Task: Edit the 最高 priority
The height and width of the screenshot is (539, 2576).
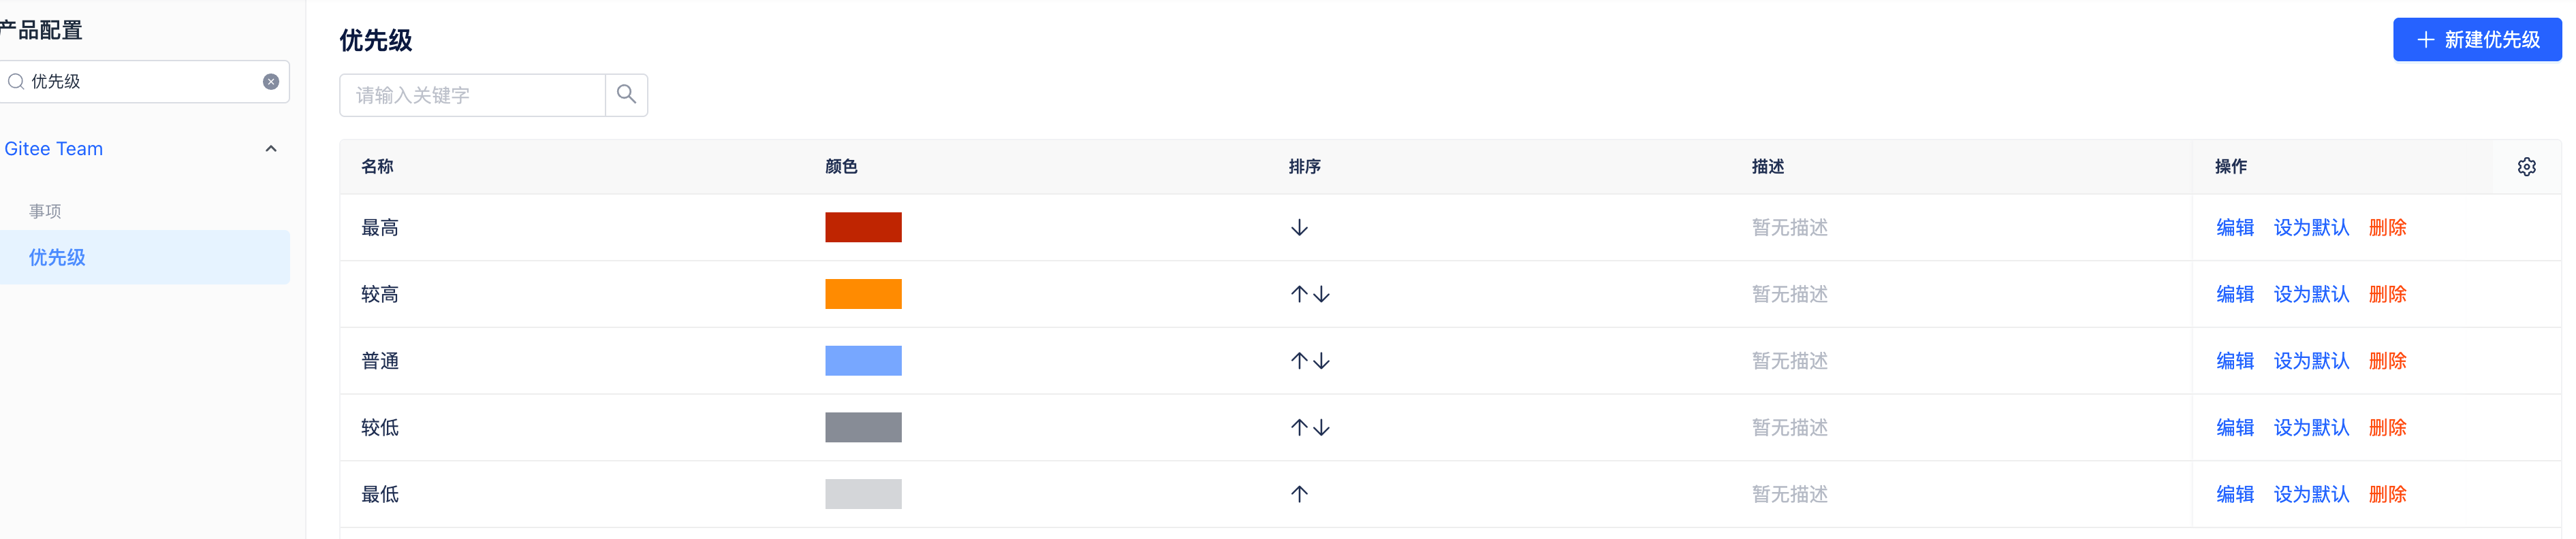Action: click(x=2234, y=228)
